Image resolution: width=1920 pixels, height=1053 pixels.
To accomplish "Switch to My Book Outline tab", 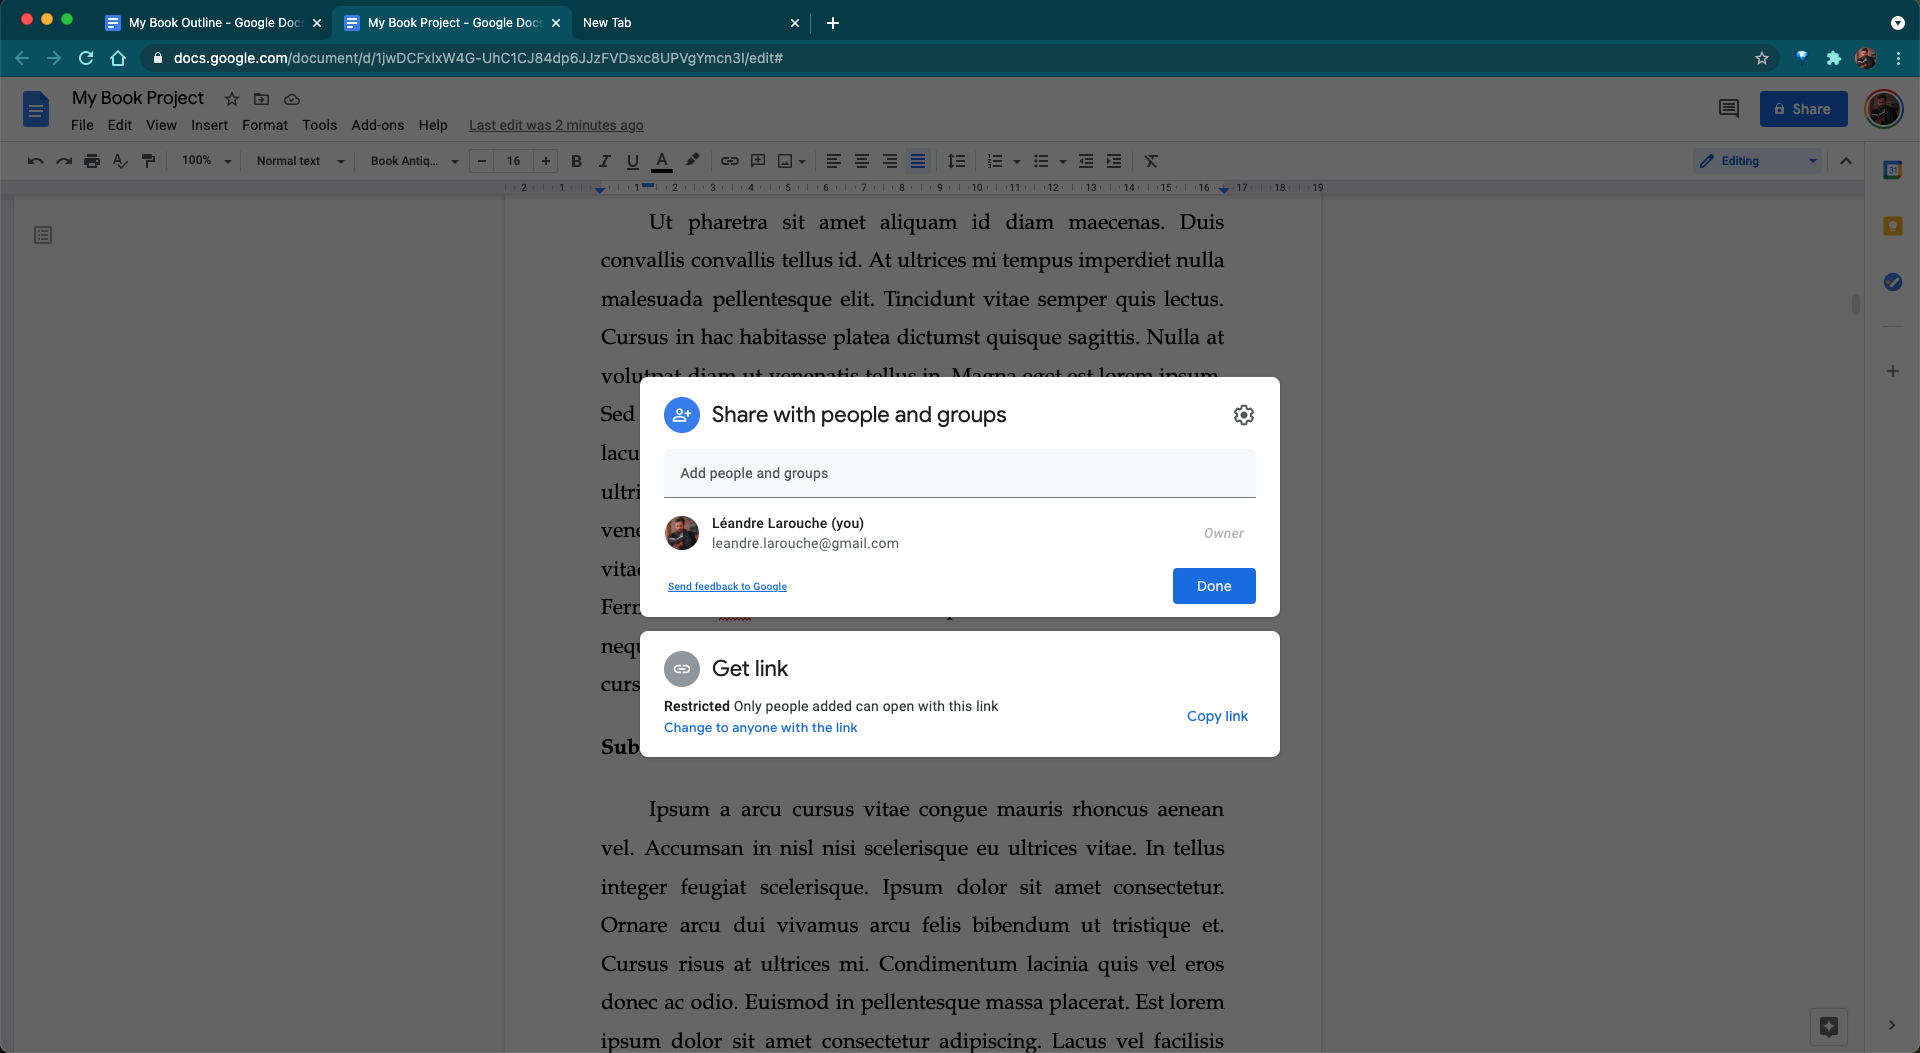I will [x=214, y=22].
